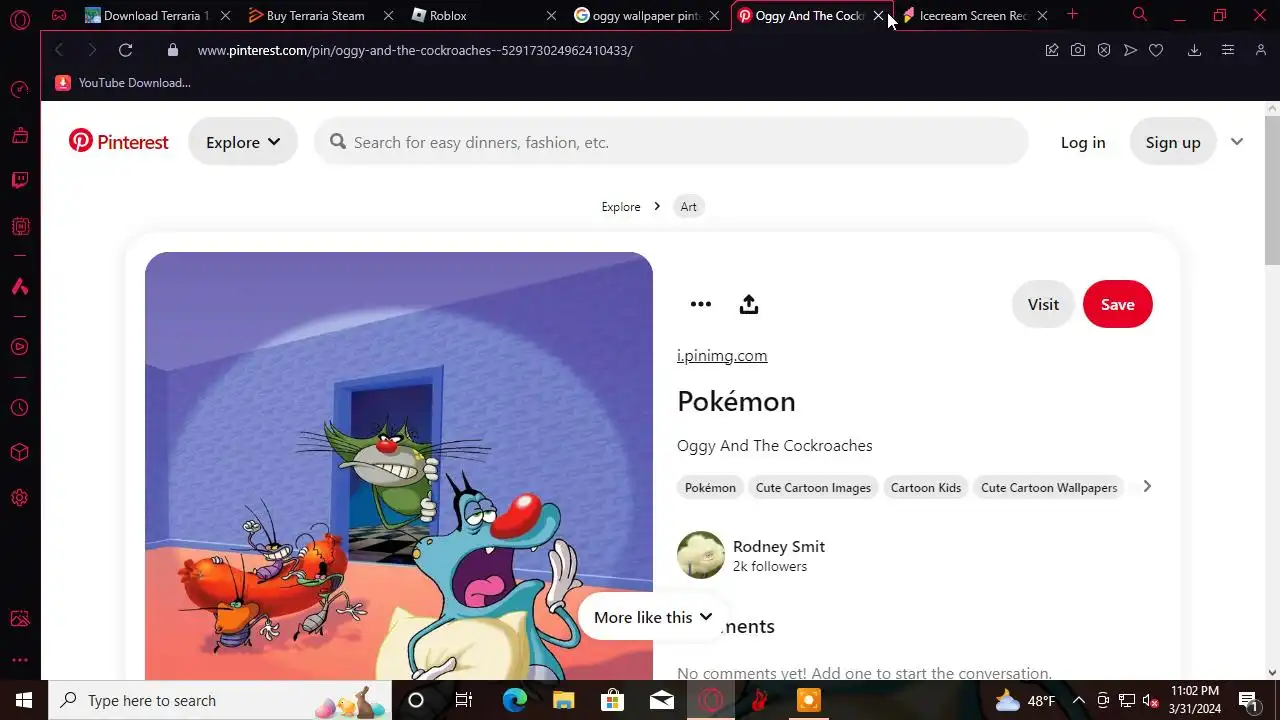Expand chevron next to Sign up
1280x720 pixels.
point(1237,142)
